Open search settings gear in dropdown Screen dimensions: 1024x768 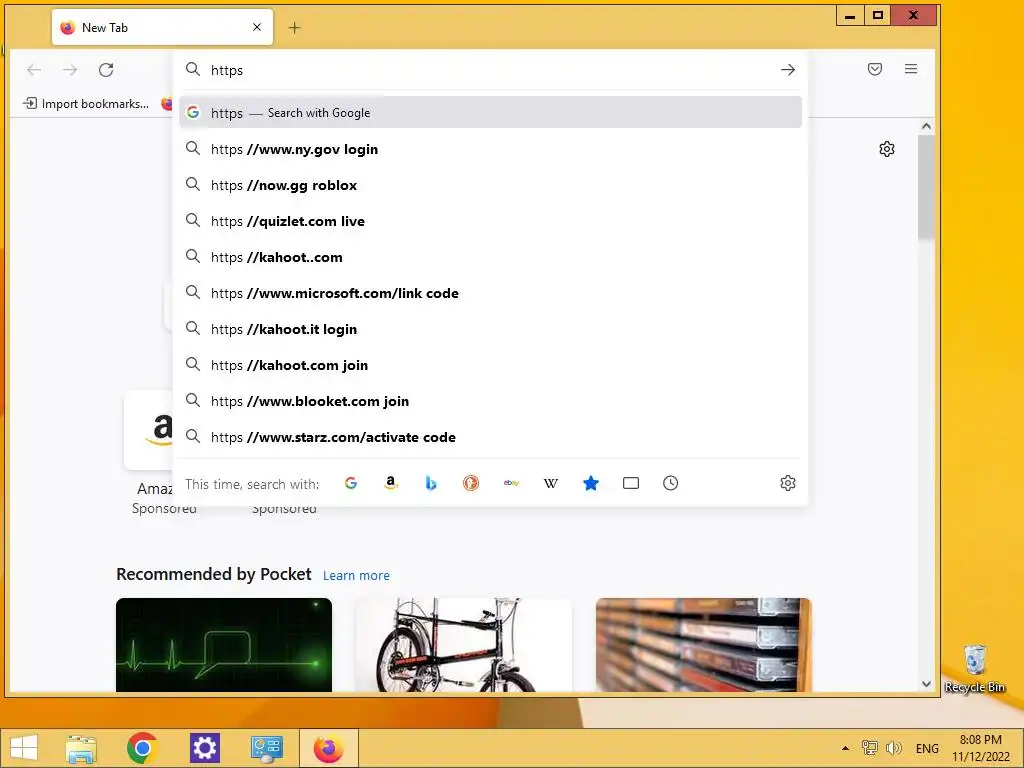[x=788, y=483]
